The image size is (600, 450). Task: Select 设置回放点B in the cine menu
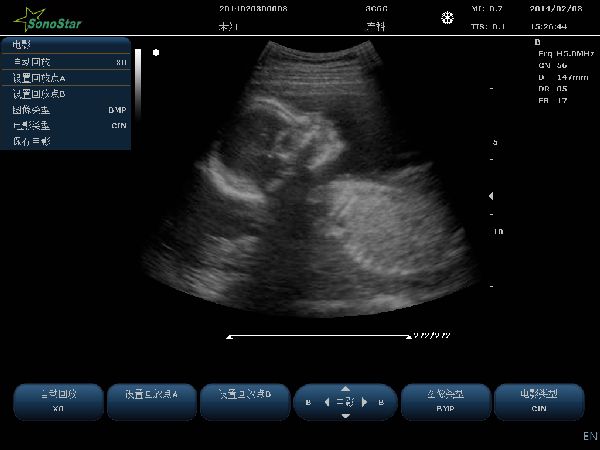[x=66, y=93]
